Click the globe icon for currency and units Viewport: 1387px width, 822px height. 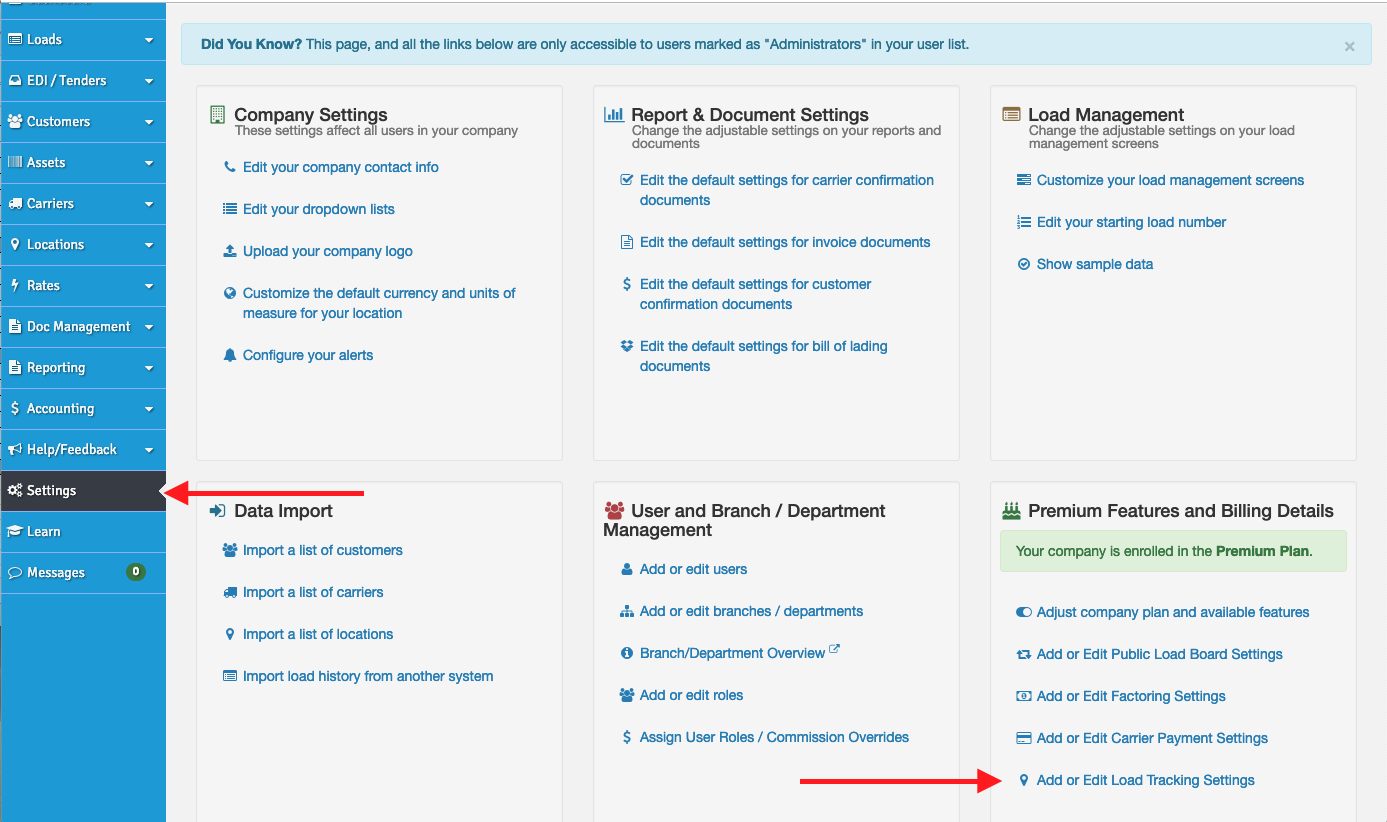(230, 294)
